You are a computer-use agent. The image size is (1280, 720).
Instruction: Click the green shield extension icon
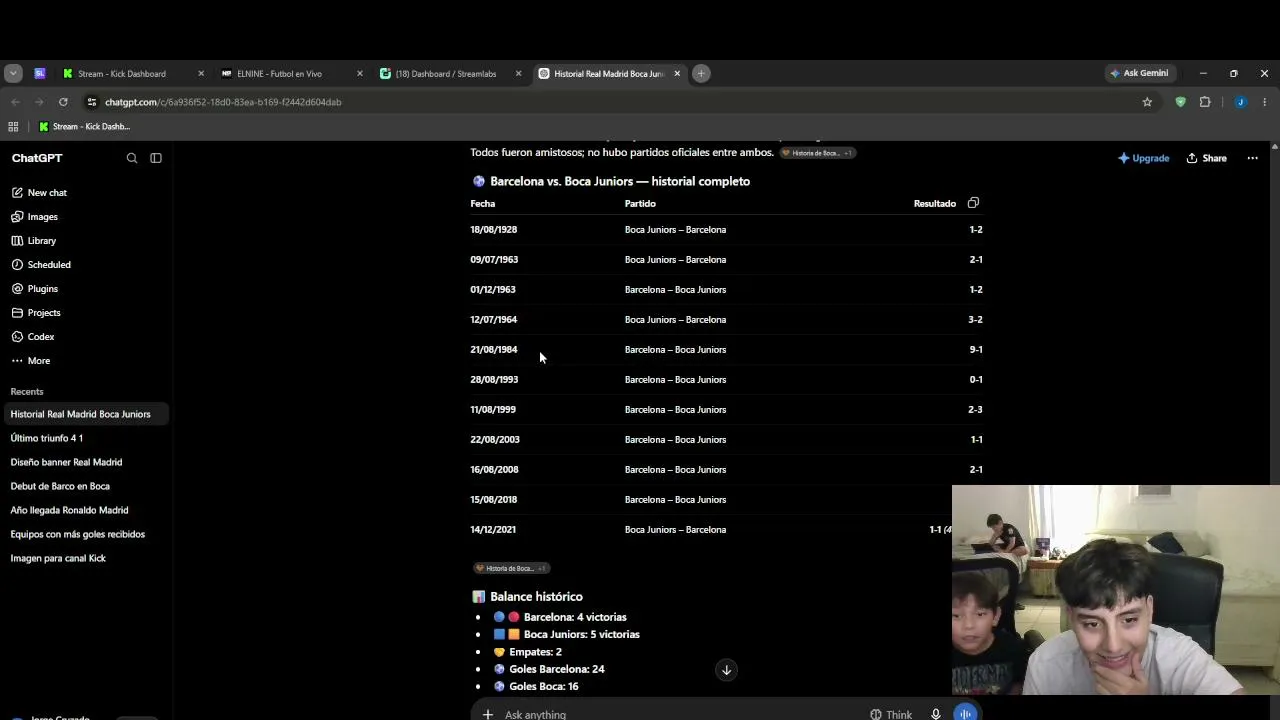1181,102
